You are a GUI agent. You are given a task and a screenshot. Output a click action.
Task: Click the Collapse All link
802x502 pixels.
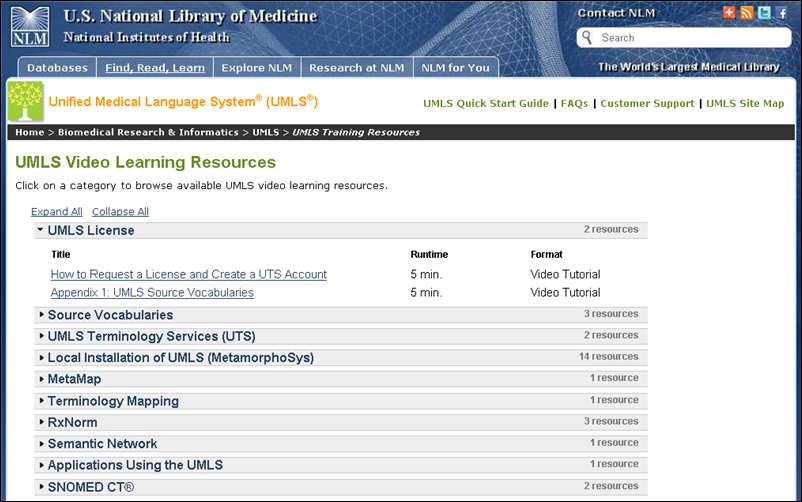[x=120, y=211]
